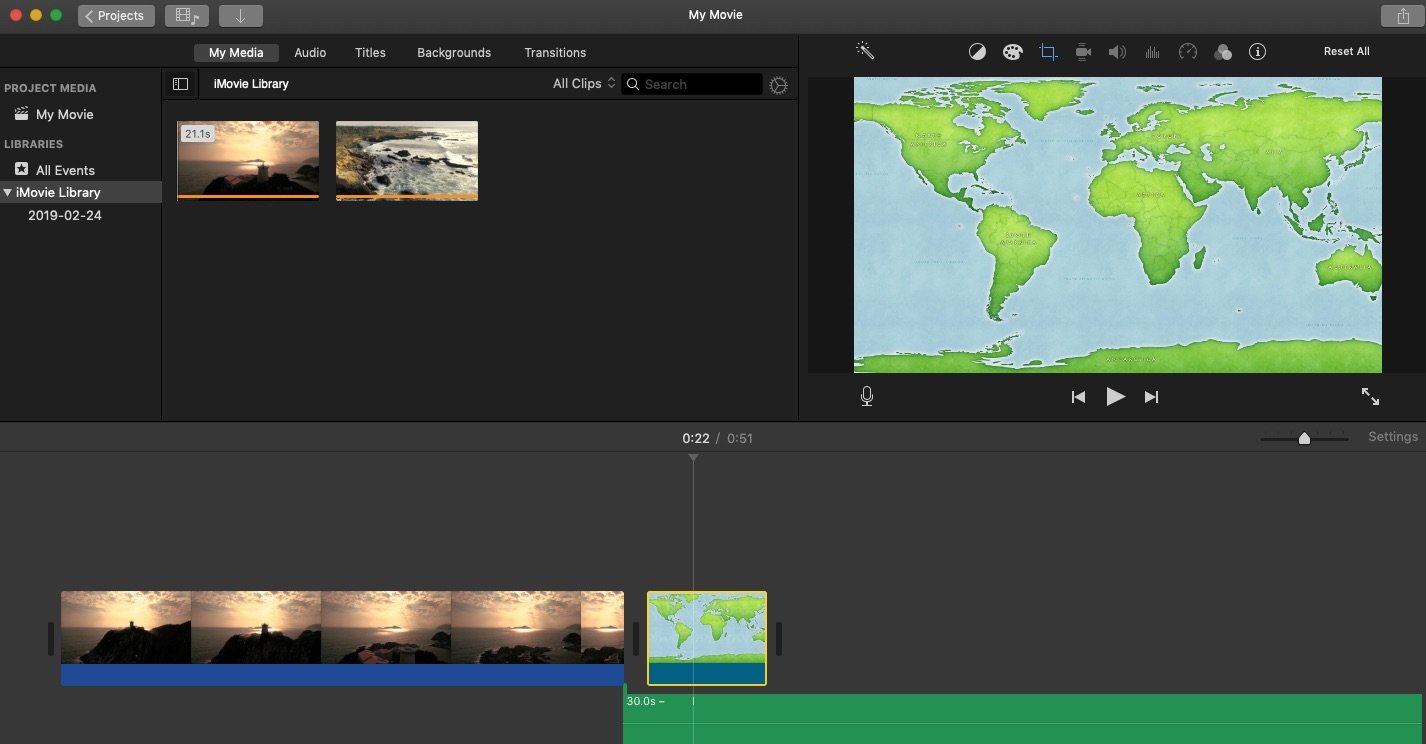
Task: Collapse the iMovie Library tree
Action: (8, 192)
